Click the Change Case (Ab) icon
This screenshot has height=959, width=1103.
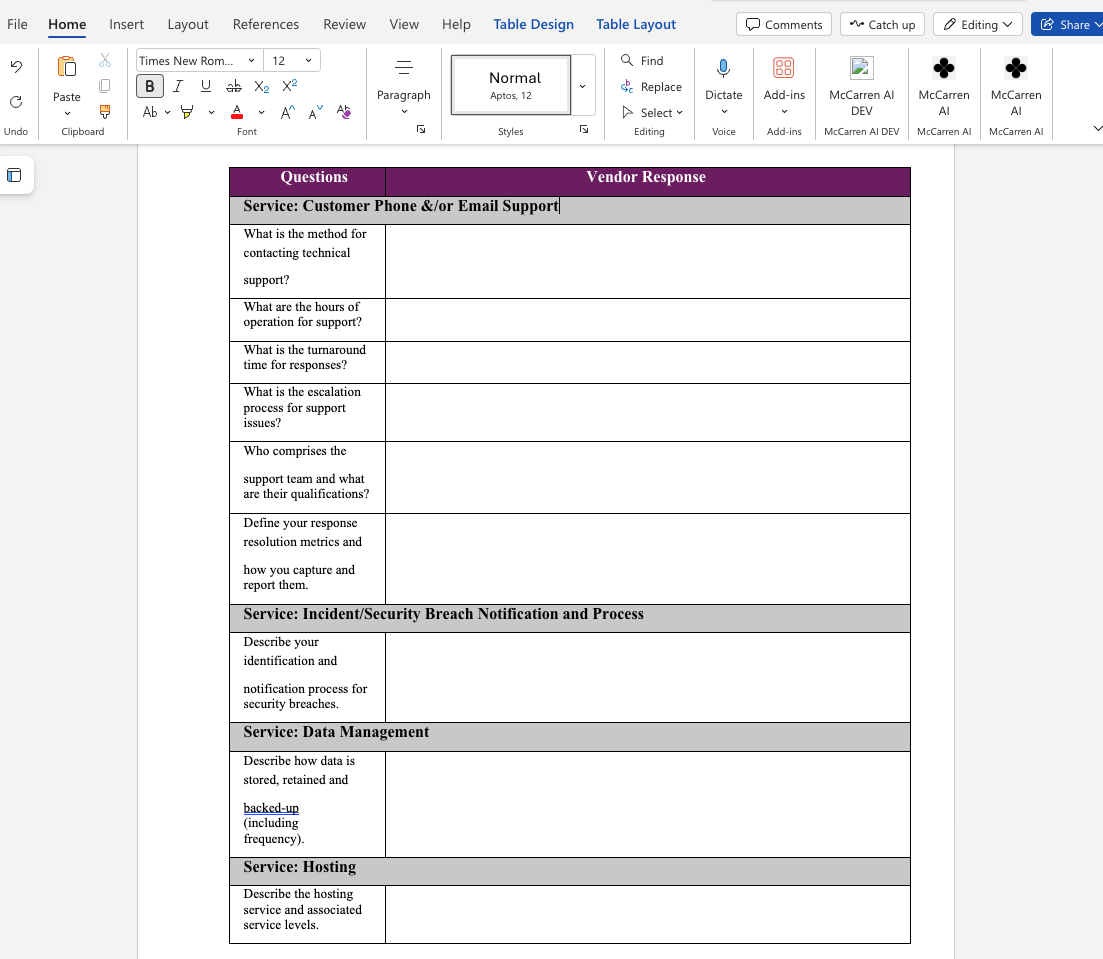[x=150, y=112]
